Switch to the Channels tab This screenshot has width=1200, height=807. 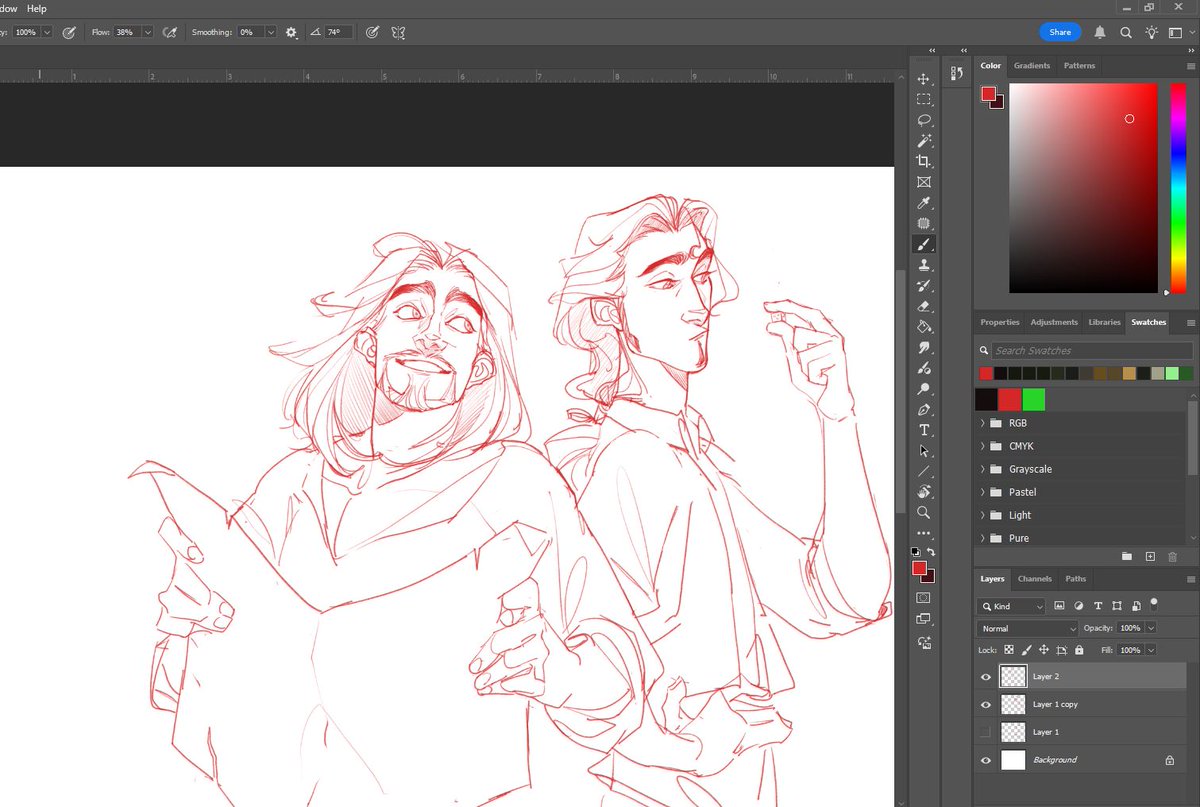(x=1034, y=578)
